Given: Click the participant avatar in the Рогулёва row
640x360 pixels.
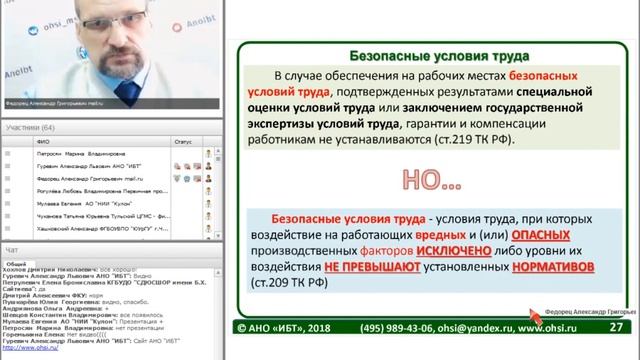Looking at the screenshot, I should (209, 191).
